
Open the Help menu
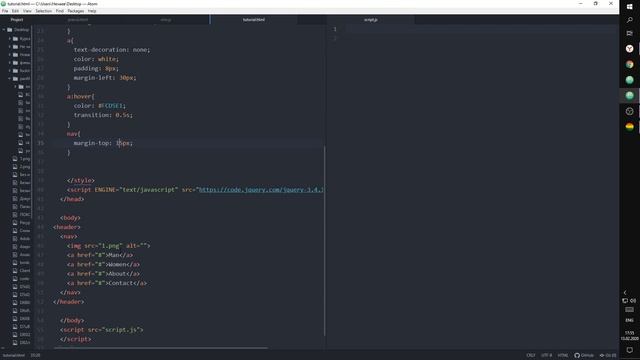click(x=92, y=11)
